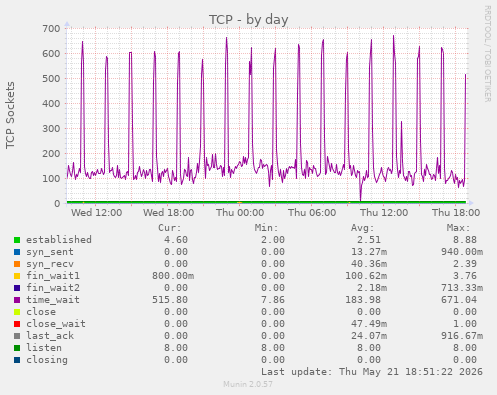
Task: Click the 700 y-axis tick label
Action: point(51,29)
